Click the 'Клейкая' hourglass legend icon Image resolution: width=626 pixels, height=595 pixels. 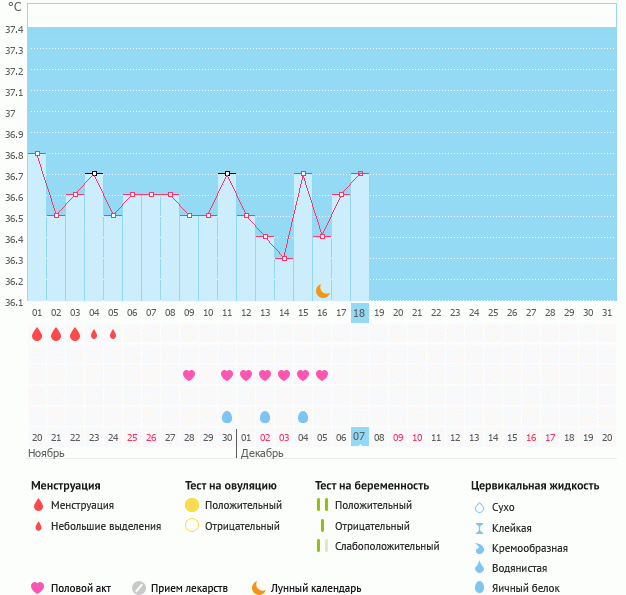pyautogui.click(x=480, y=528)
